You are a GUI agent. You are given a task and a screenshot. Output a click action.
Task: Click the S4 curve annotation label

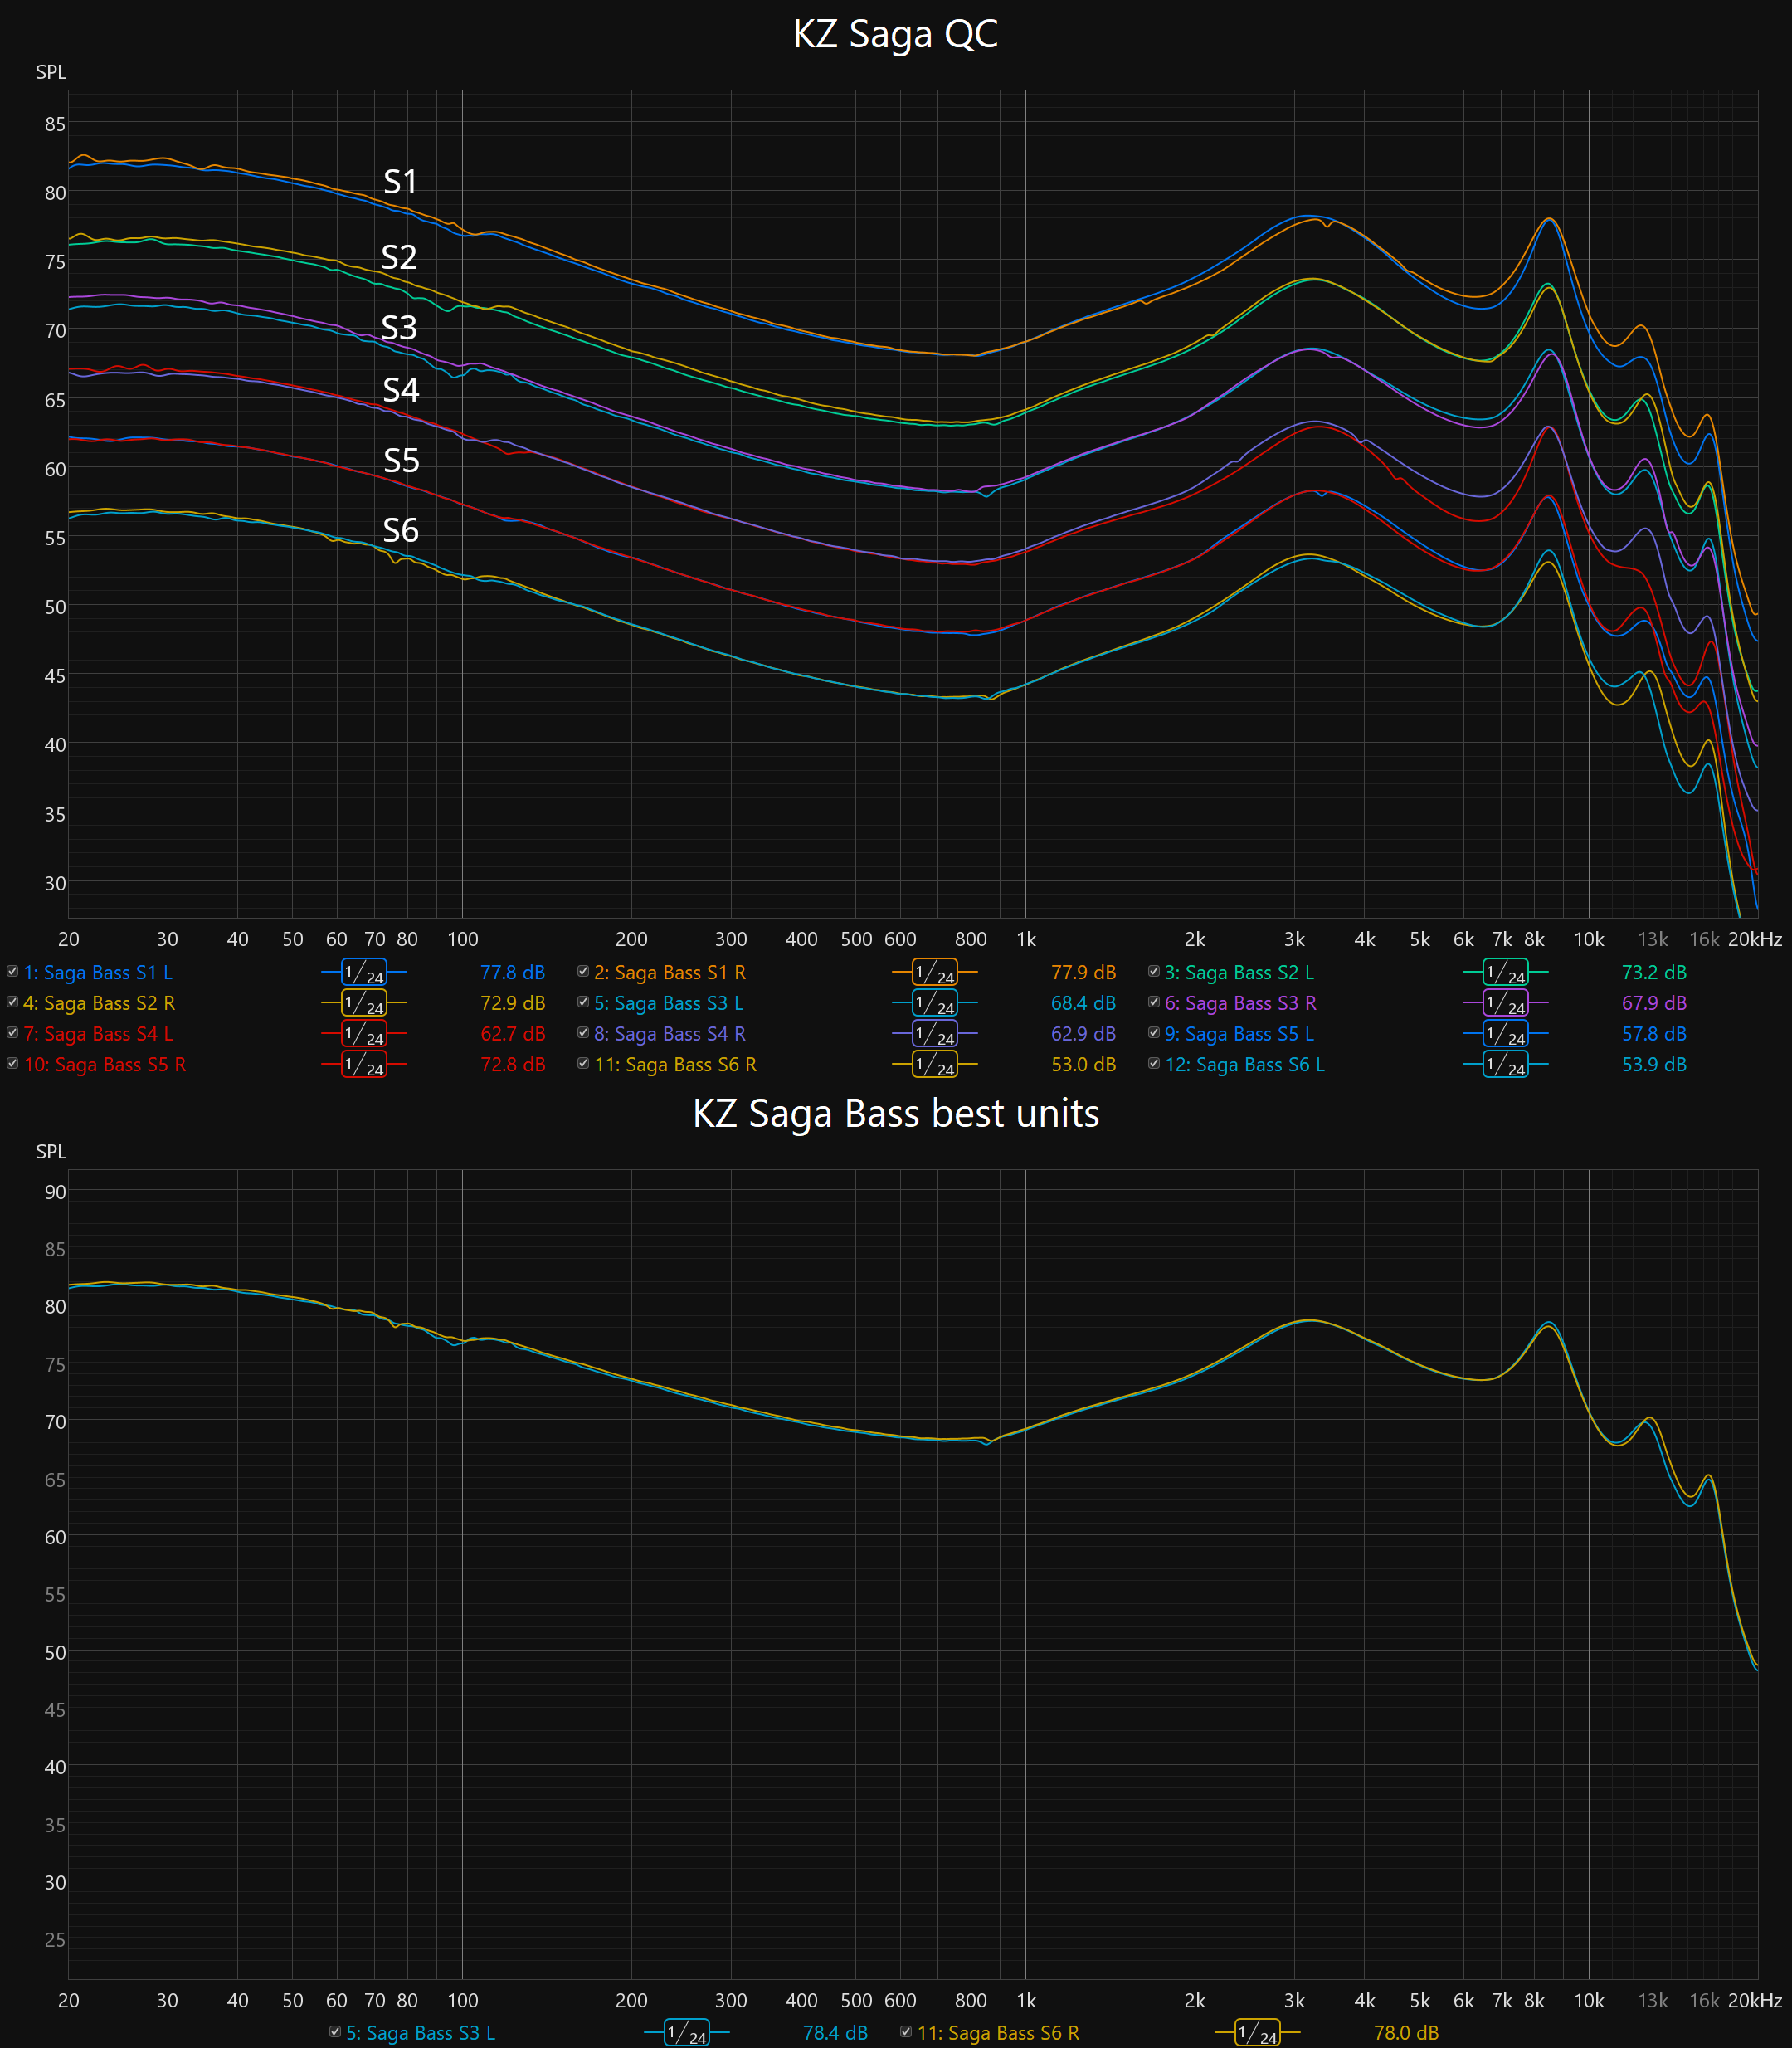(x=400, y=390)
